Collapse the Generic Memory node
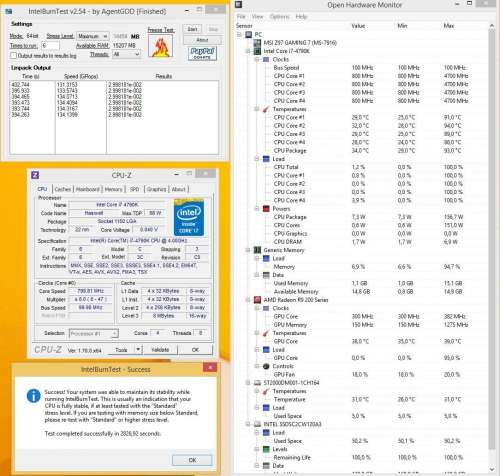 click(x=248, y=250)
